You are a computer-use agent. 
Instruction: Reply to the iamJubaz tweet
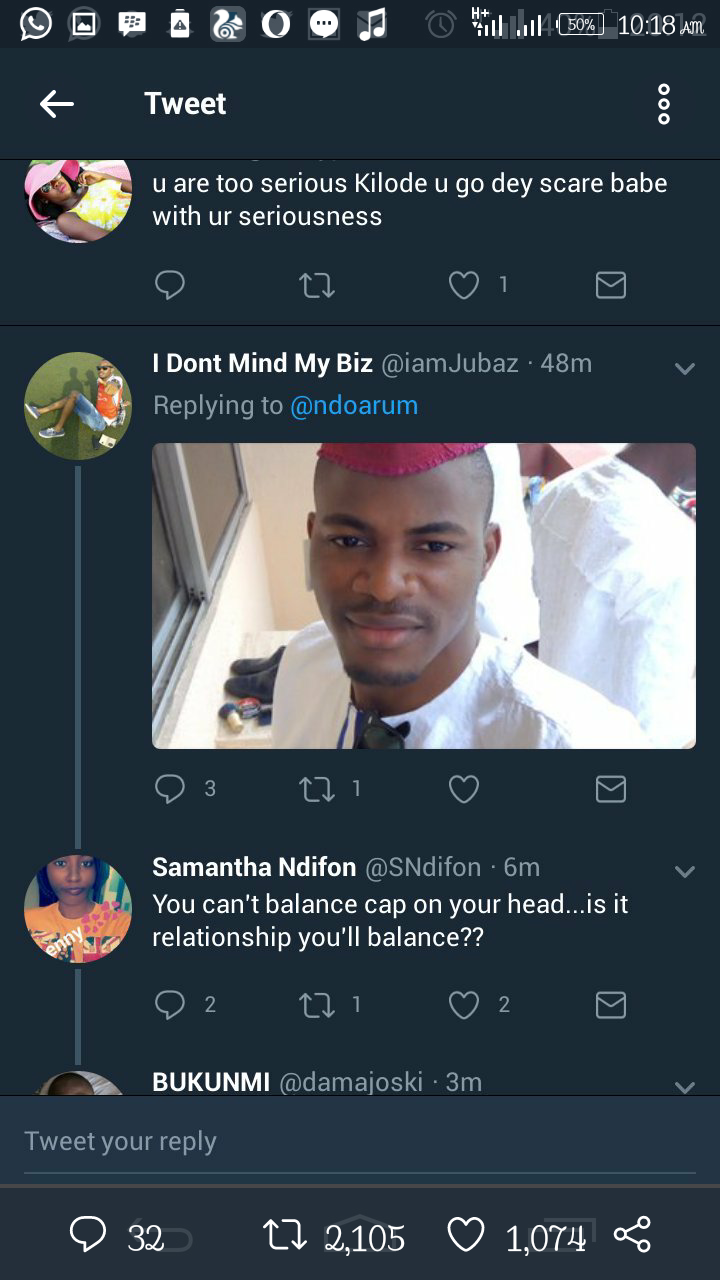coord(170,789)
